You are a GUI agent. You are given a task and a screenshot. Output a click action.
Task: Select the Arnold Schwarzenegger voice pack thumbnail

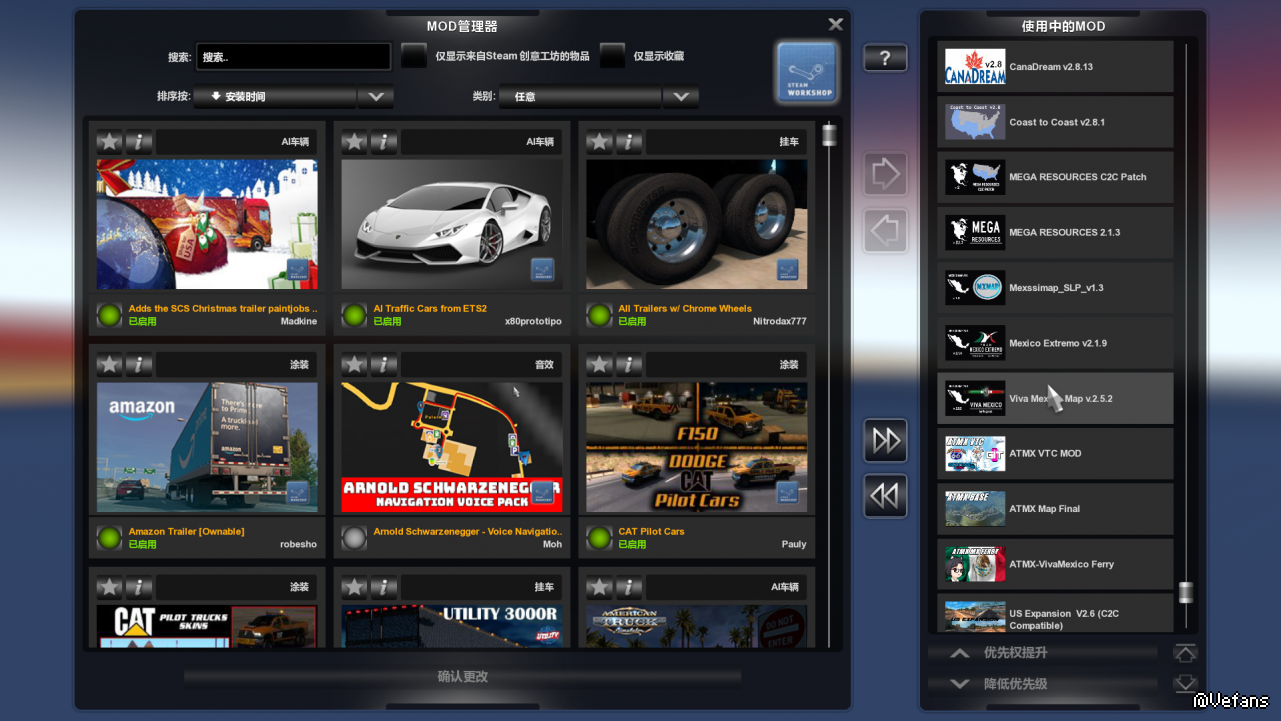click(x=452, y=447)
